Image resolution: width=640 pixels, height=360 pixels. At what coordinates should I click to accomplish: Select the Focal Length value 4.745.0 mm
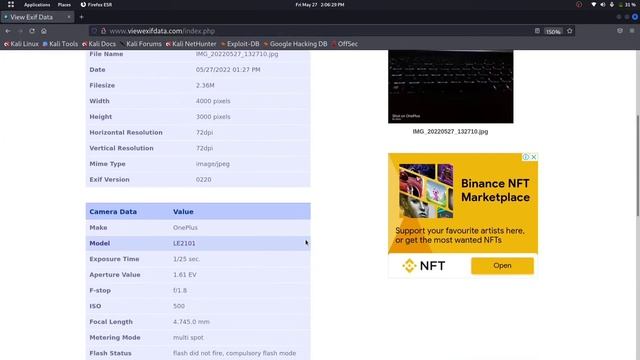[191, 322]
